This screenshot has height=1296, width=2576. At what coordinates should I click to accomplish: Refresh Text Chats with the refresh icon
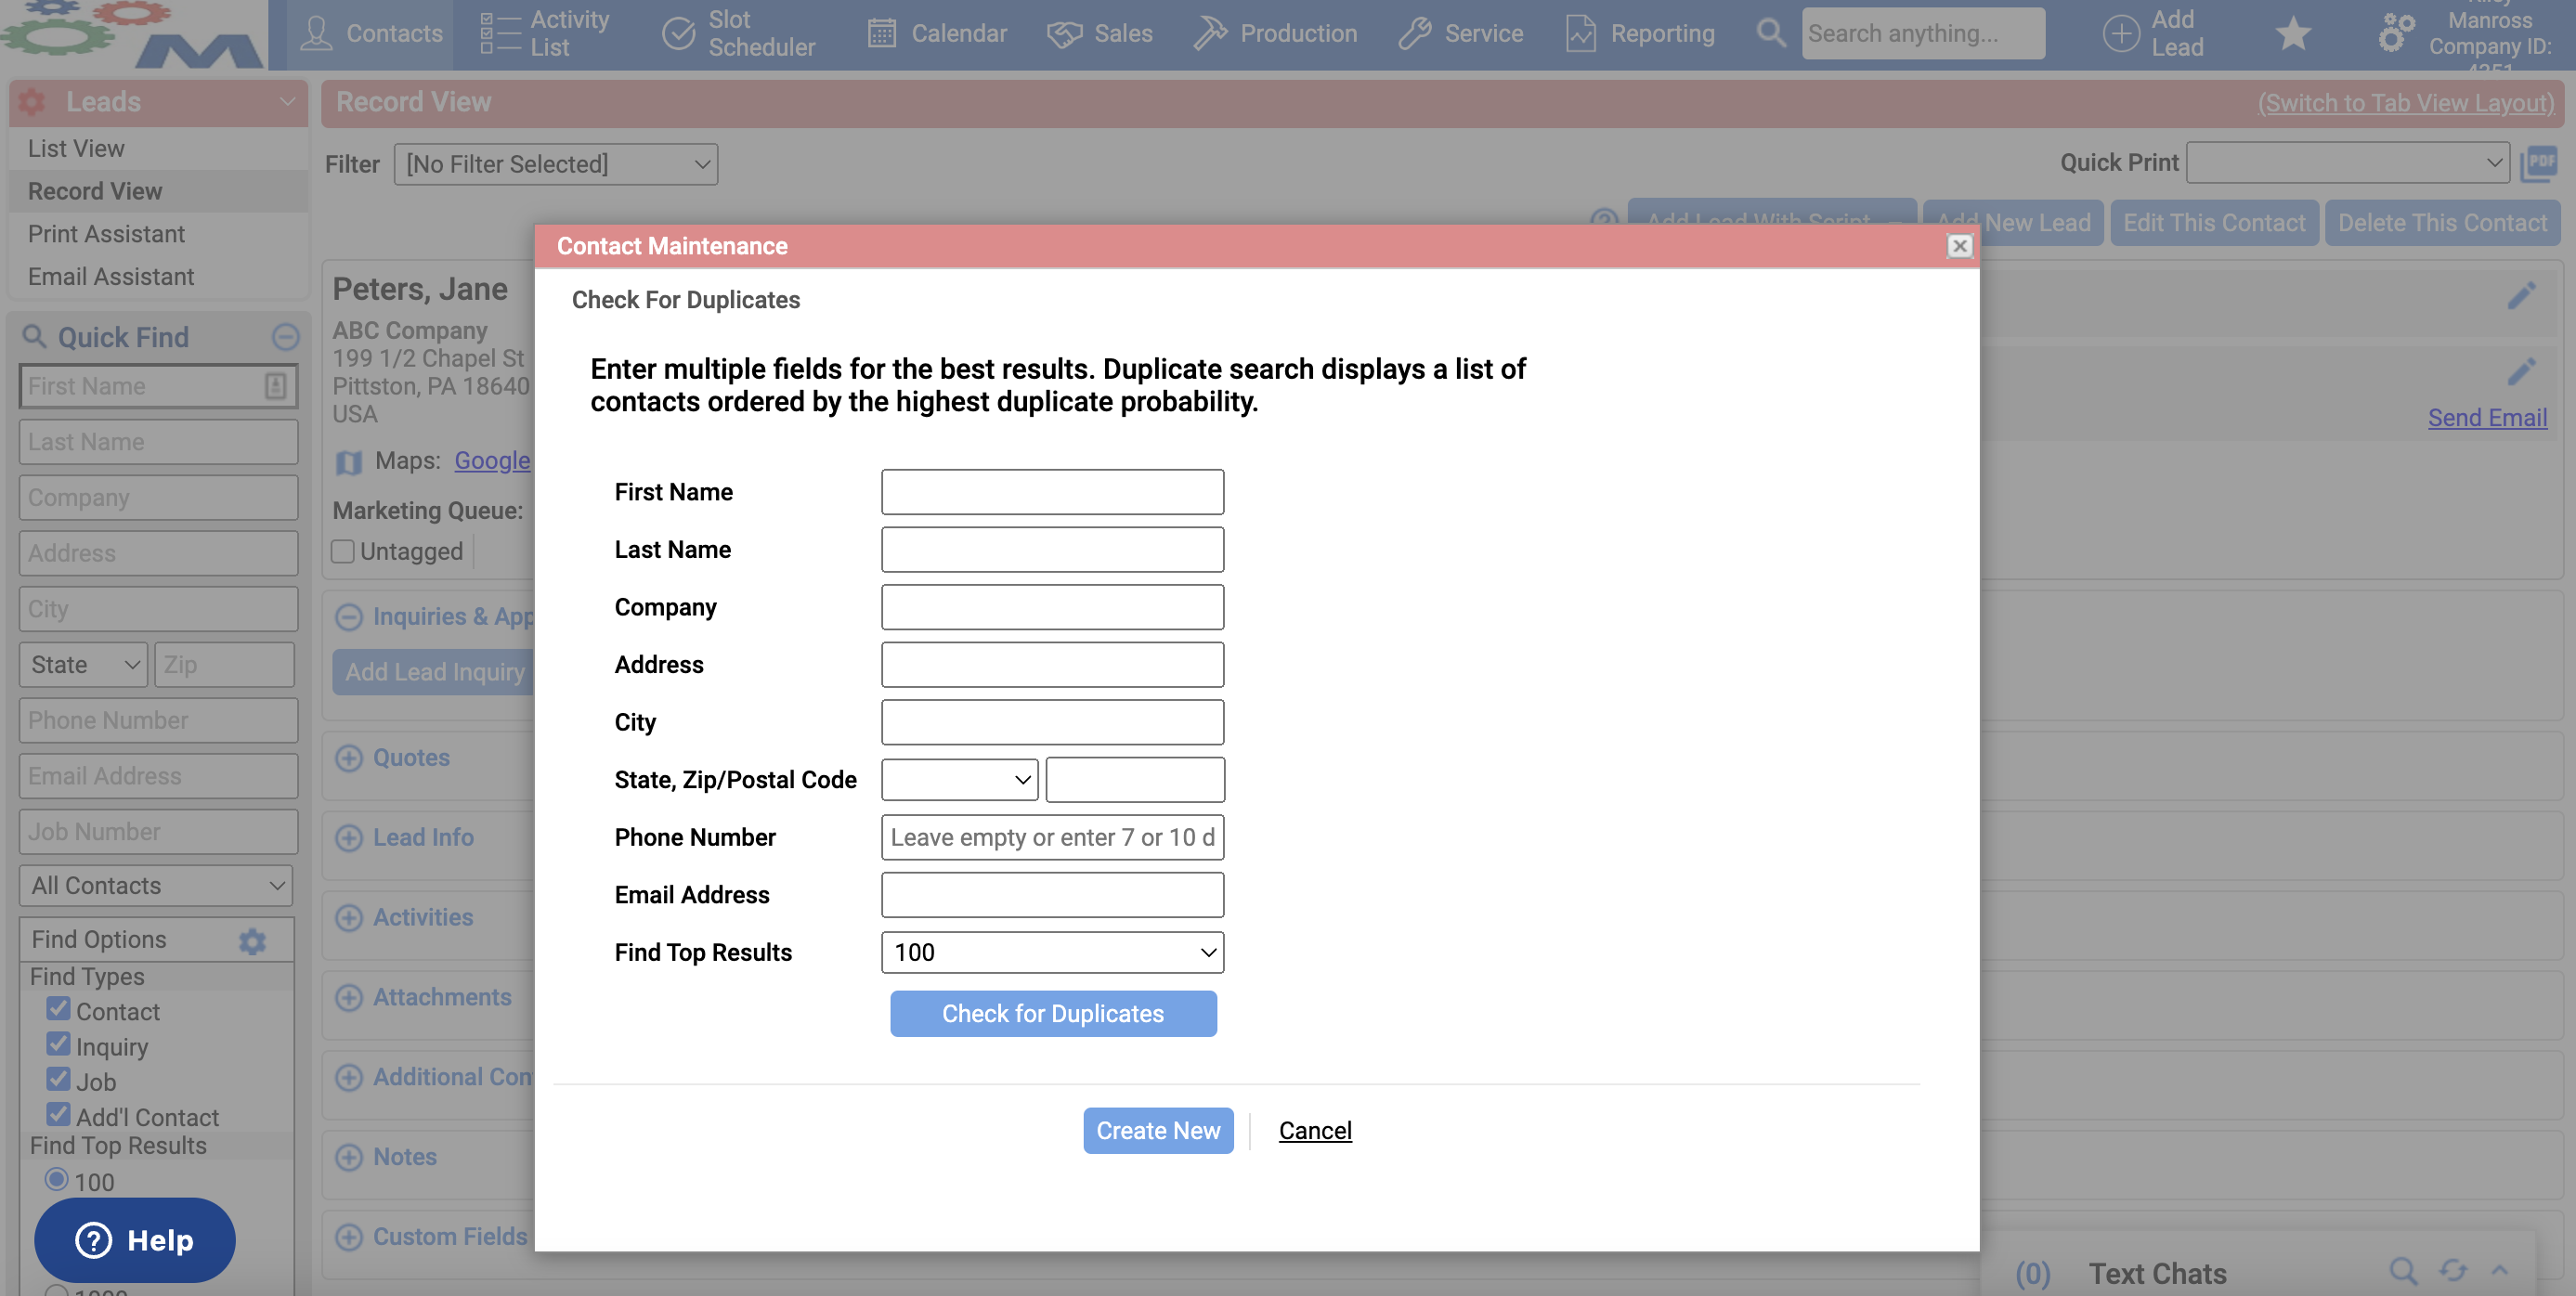coord(2452,1271)
